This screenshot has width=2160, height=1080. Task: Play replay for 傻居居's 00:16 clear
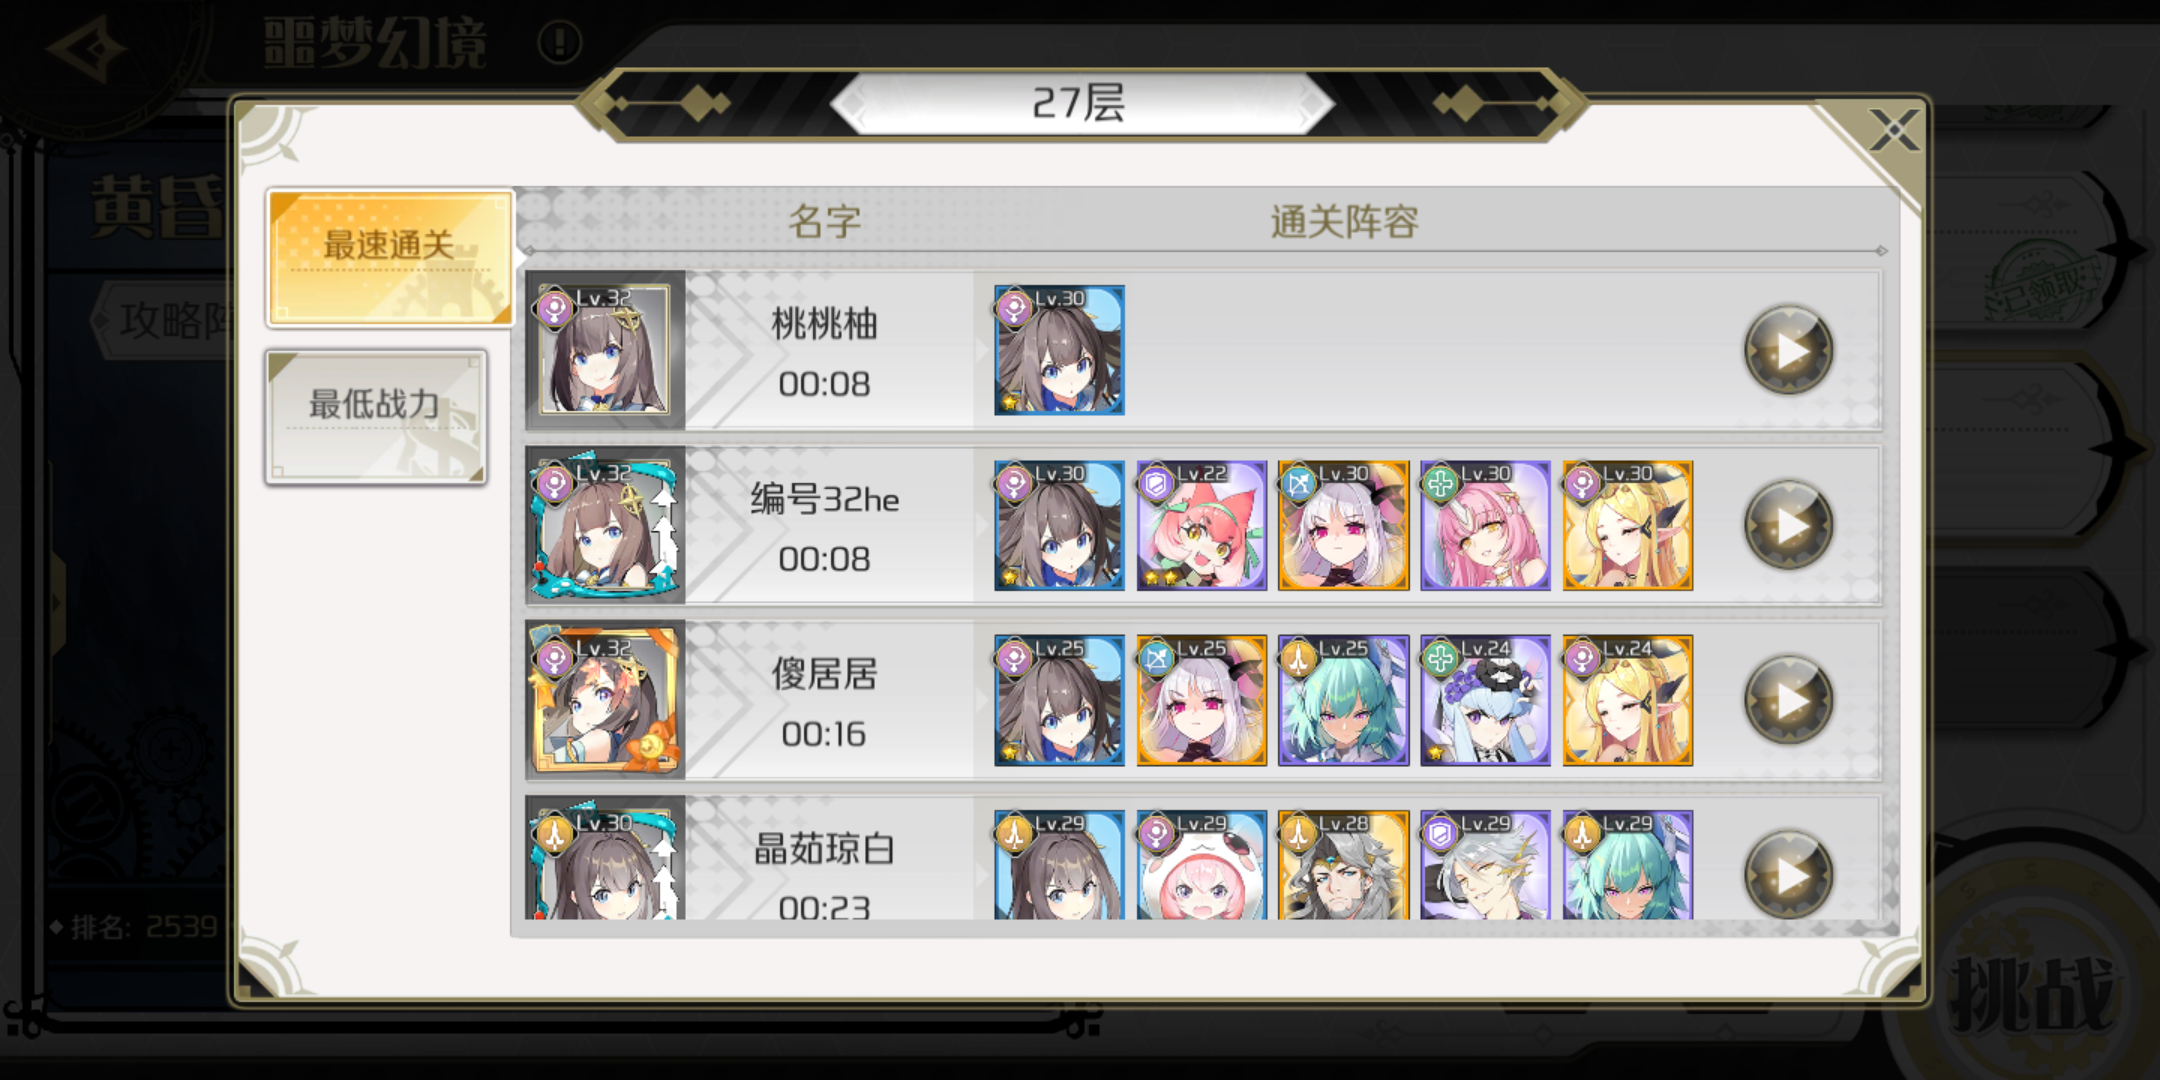1788,700
